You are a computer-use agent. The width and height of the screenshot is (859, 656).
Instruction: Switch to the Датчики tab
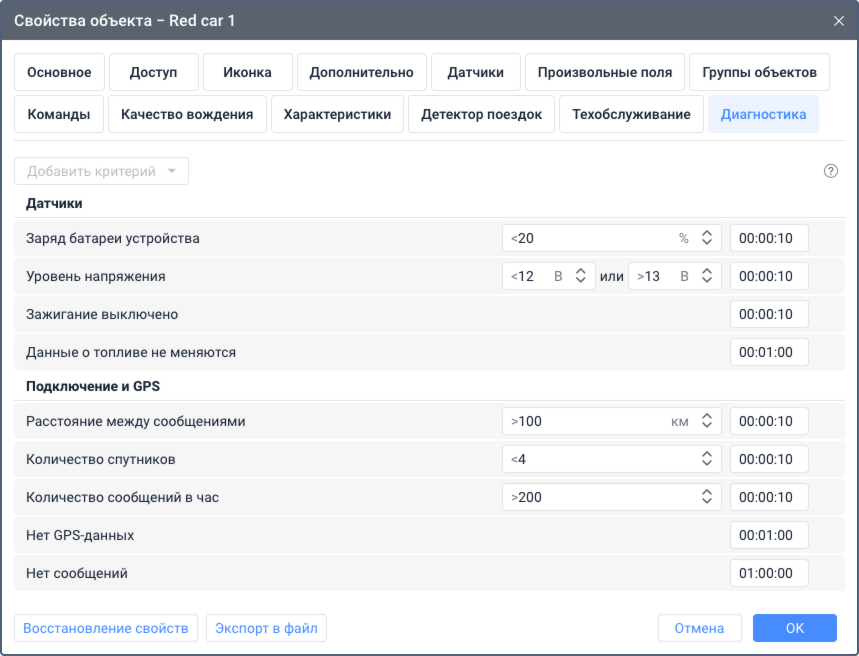point(476,72)
